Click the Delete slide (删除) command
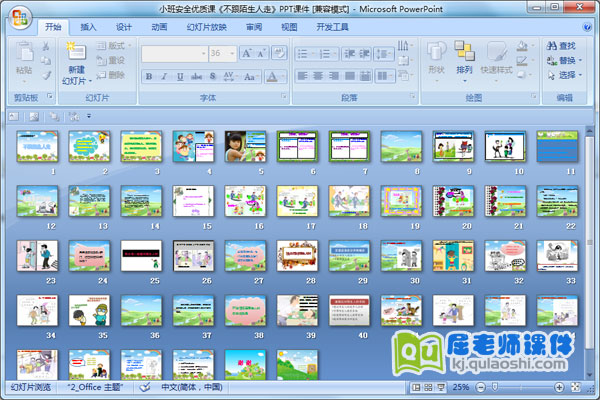Screen dimensions: 600x400 111,74
